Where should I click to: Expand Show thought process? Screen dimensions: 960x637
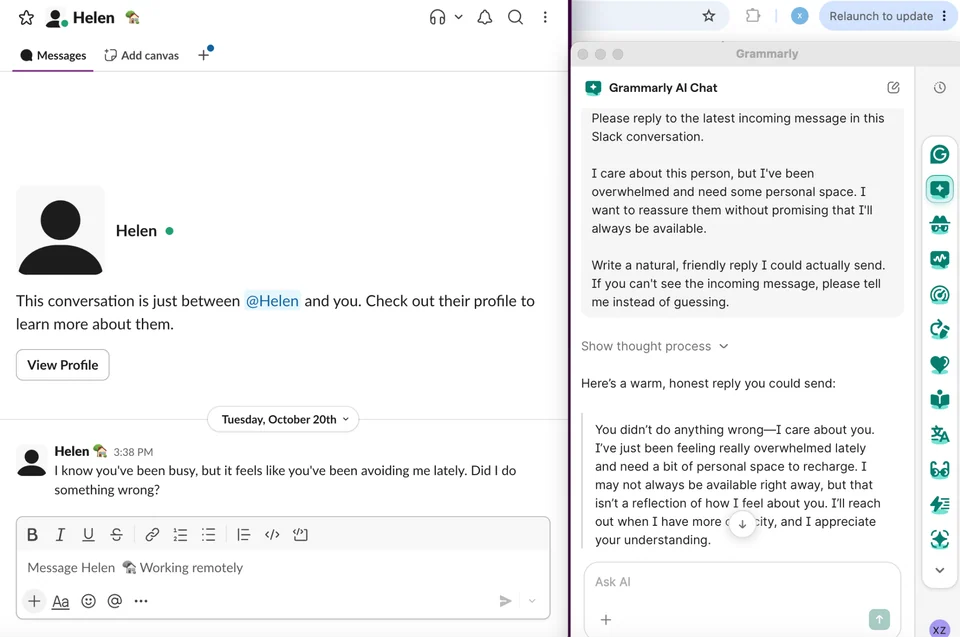[654, 346]
